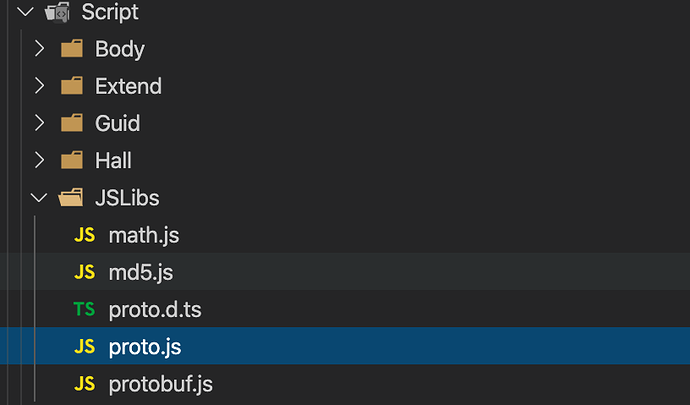Viewport: 690px width, 405px height.
Task: Open the protobuf.js file
Action: (x=160, y=384)
